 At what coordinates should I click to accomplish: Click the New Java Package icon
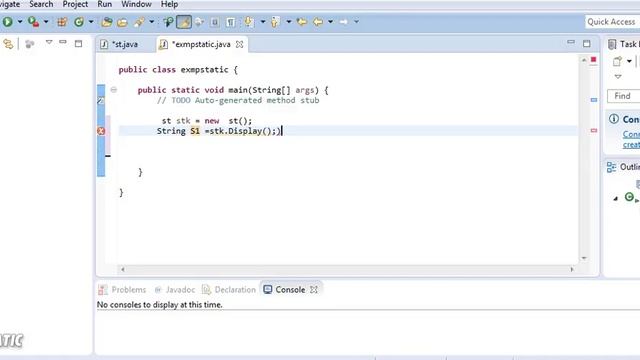pyautogui.click(x=62, y=22)
